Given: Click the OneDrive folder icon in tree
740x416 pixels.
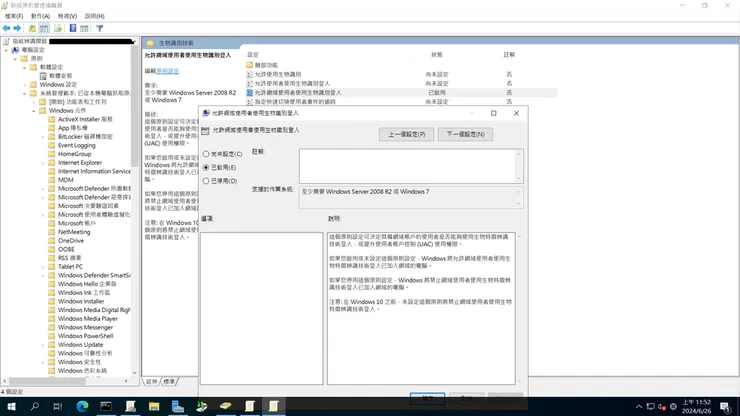Looking at the screenshot, I should pos(52,241).
